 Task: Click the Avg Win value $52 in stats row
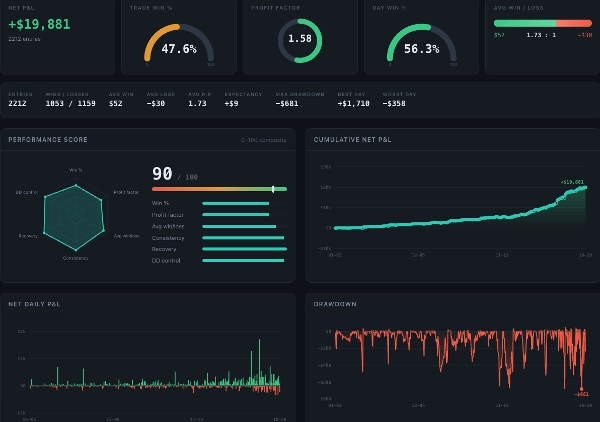116,103
